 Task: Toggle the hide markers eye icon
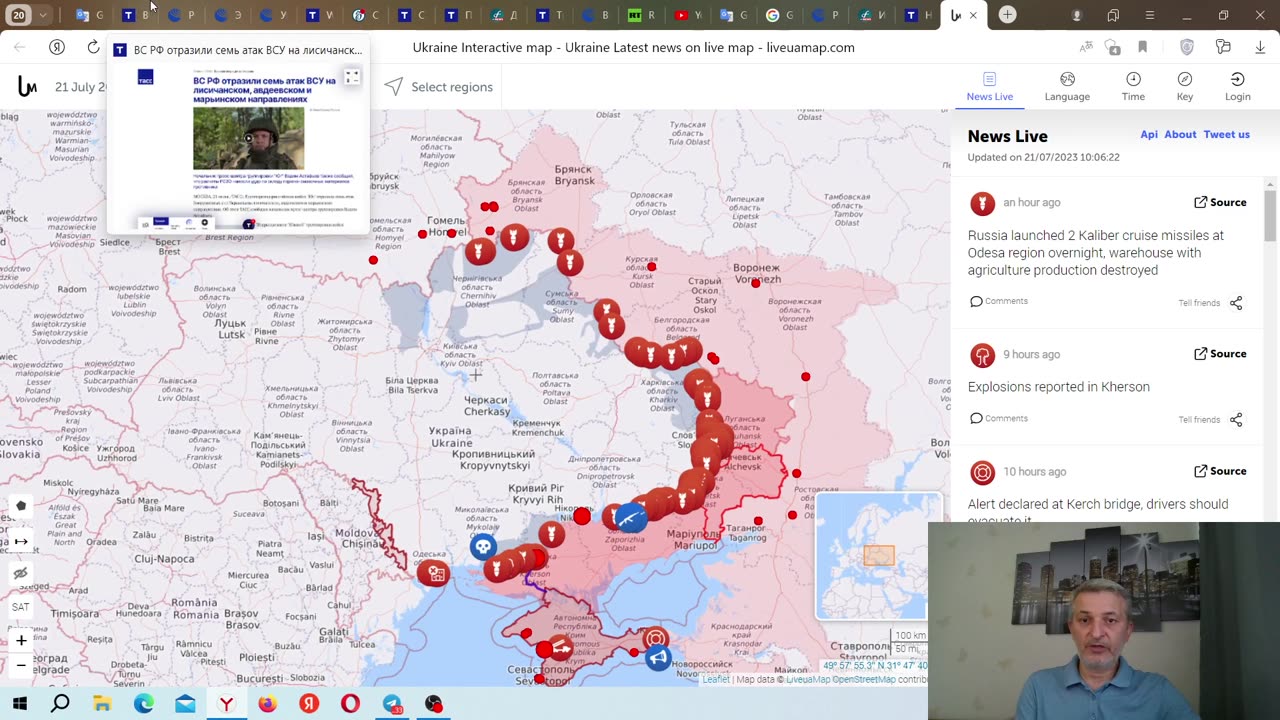coord(21,574)
